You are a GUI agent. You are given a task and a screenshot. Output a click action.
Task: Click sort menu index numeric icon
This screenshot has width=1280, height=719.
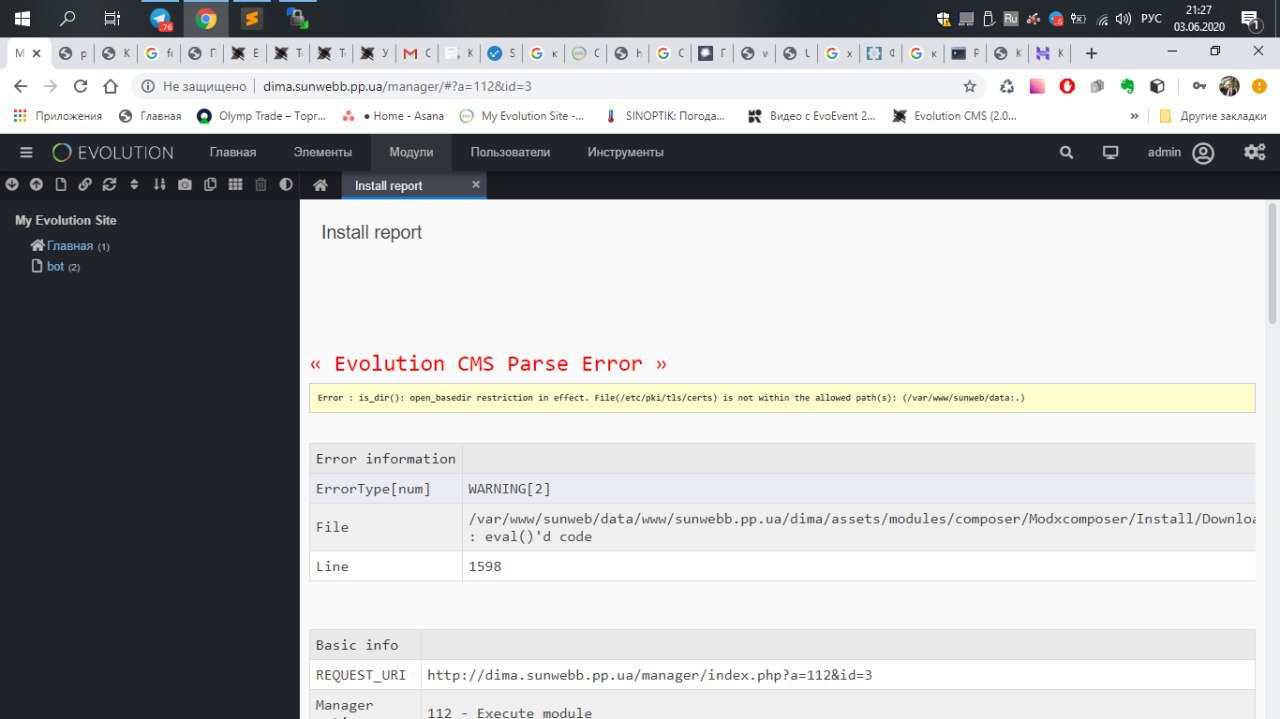(x=159, y=184)
